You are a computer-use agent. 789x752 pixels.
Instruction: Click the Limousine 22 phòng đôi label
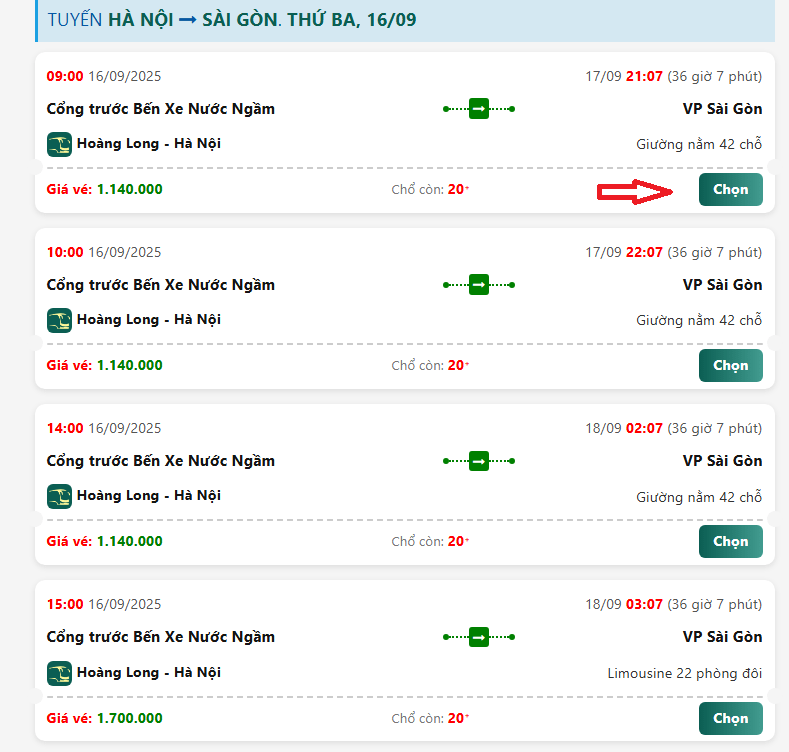pyautogui.click(x=684, y=673)
